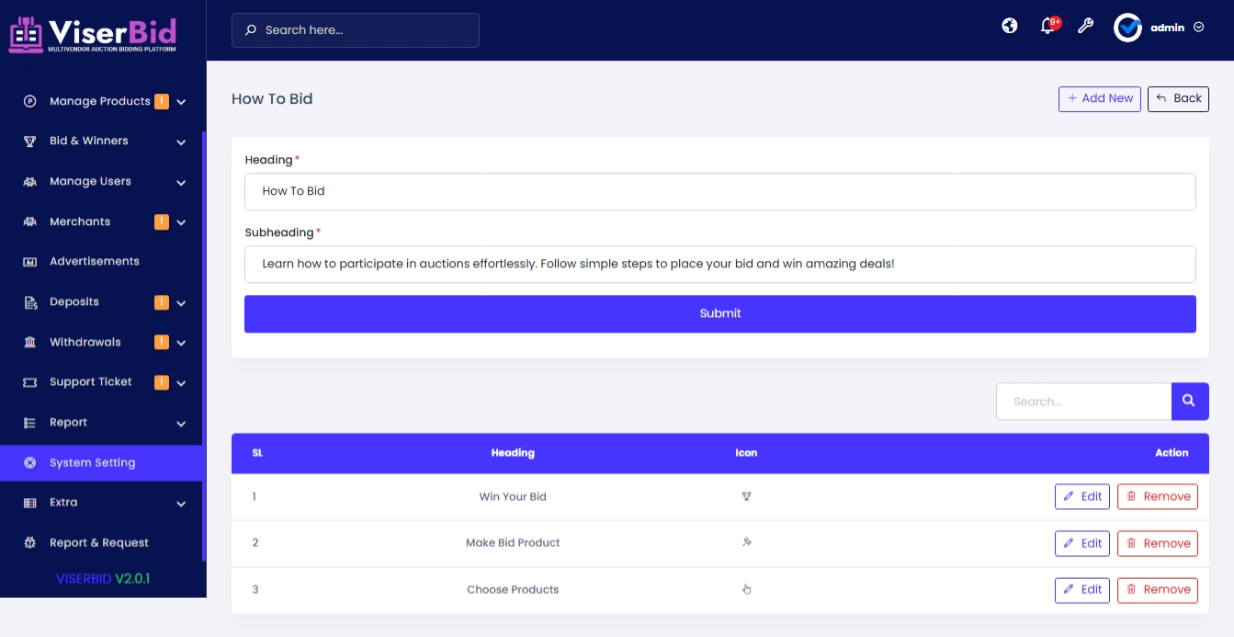Screen dimensions: 1234x637
Task: Click the Bid & Winners trophy icon
Action: click(x=30, y=141)
